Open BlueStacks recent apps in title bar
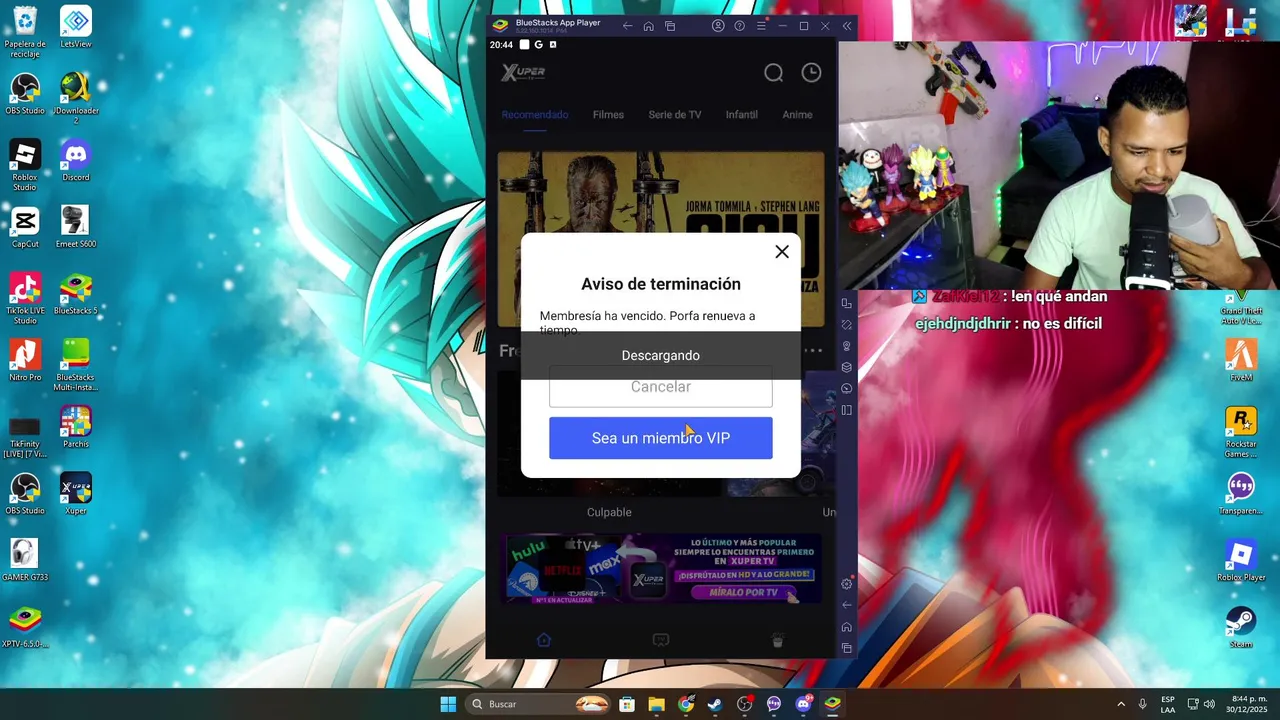Screen dimensions: 1280x720 (670, 26)
